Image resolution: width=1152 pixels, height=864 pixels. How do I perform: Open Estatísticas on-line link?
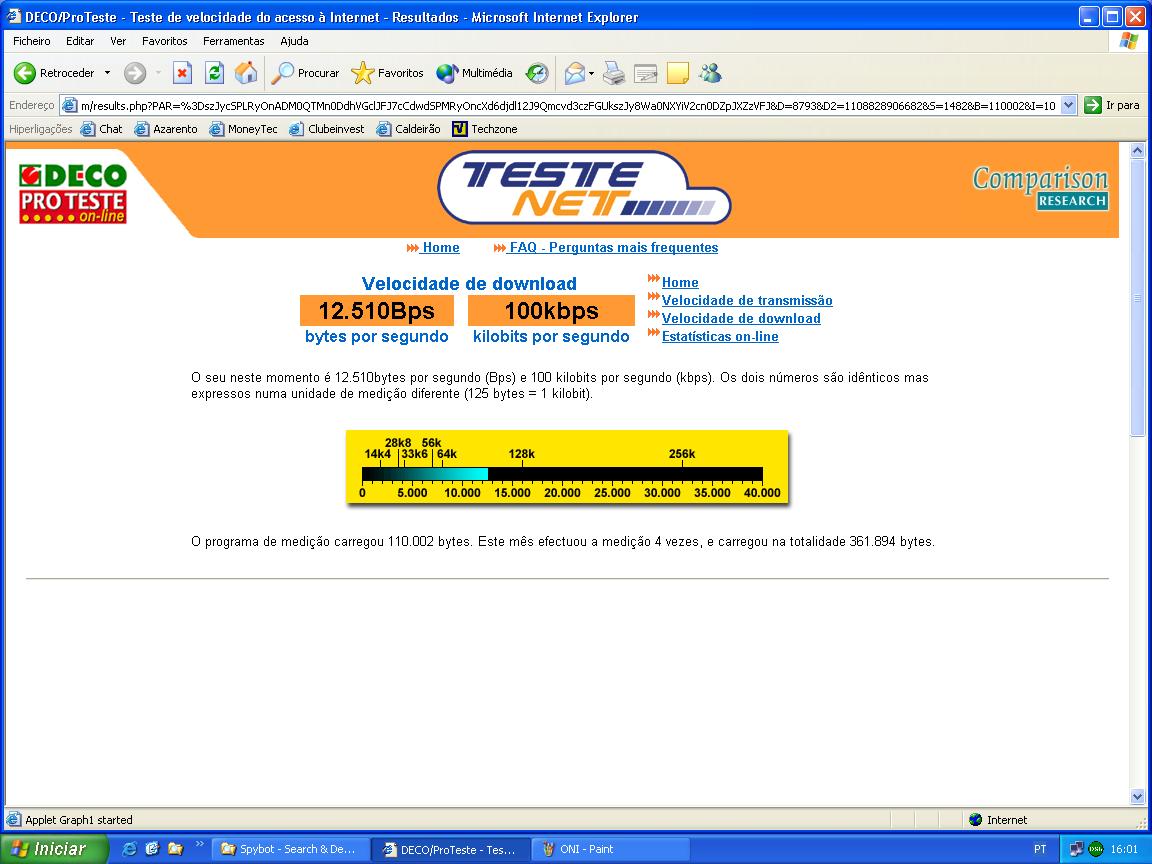(x=720, y=336)
